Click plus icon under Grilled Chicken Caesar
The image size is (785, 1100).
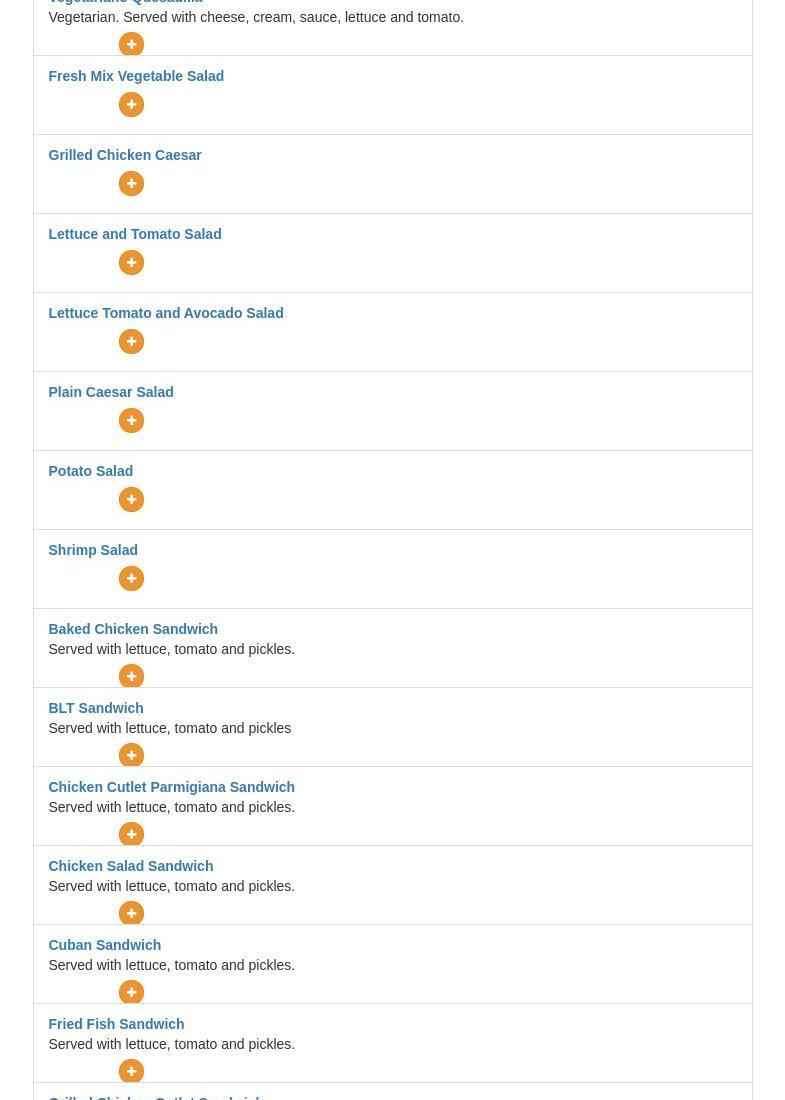point(131,184)
